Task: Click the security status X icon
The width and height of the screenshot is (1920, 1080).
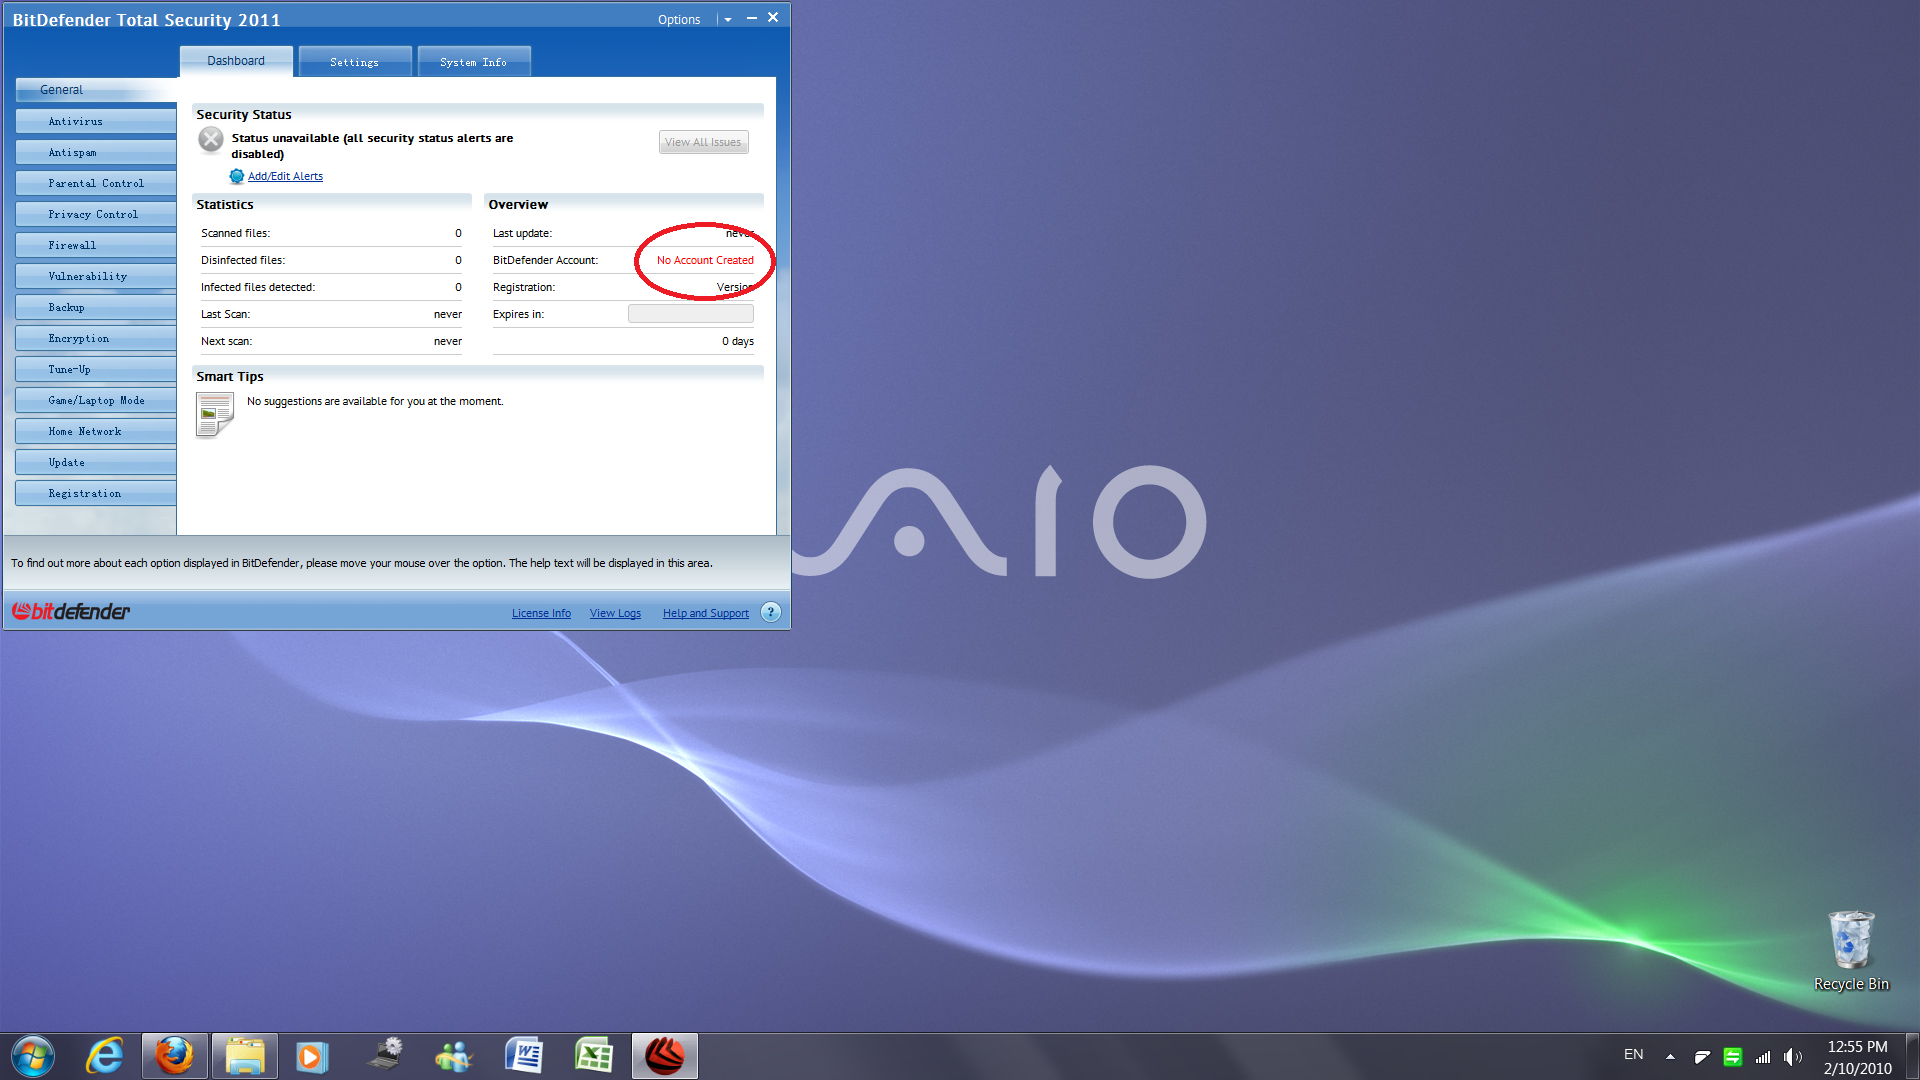Action: pyautogui.click(x=211, y=140)
